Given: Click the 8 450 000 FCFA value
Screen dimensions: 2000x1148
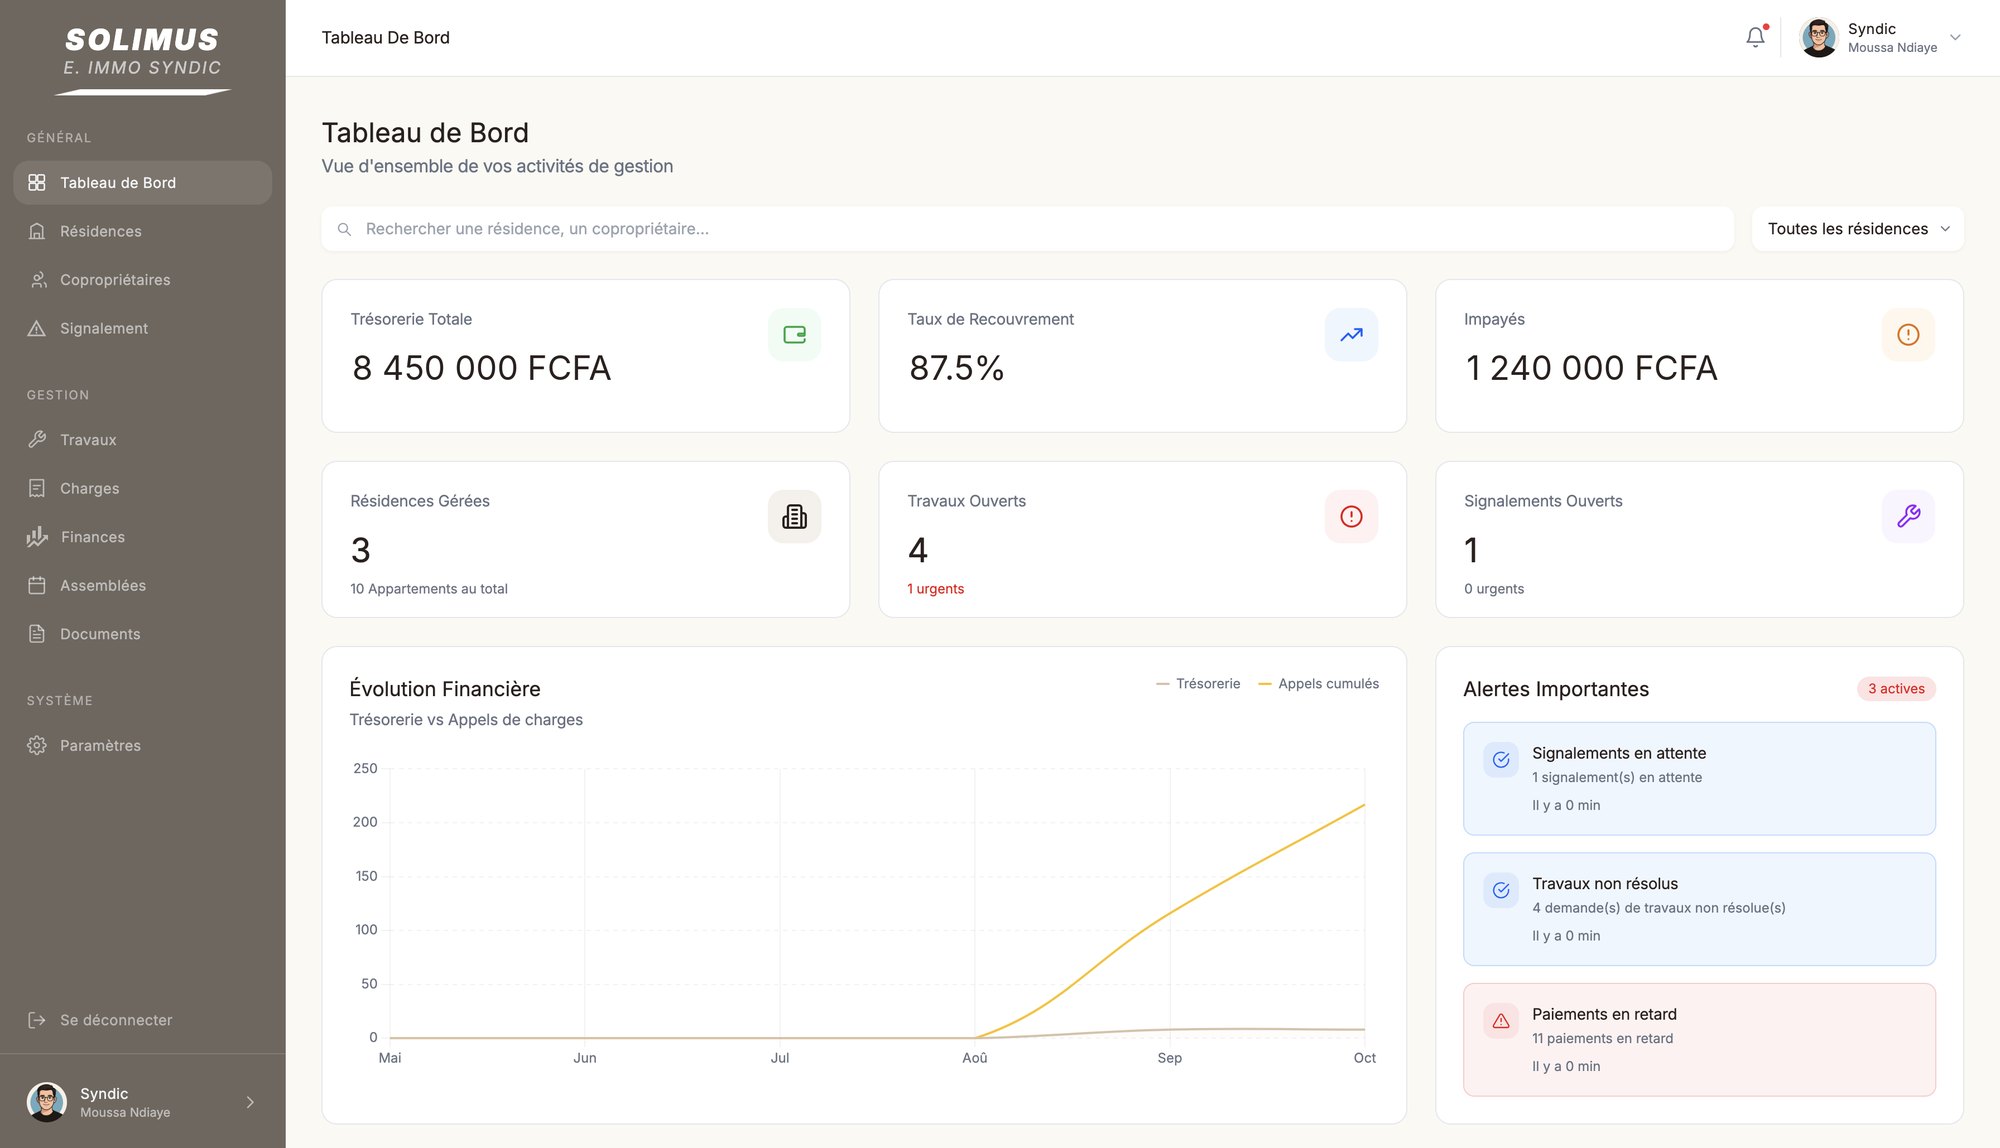Looking at the screenshot, I should tap(481, 368).
